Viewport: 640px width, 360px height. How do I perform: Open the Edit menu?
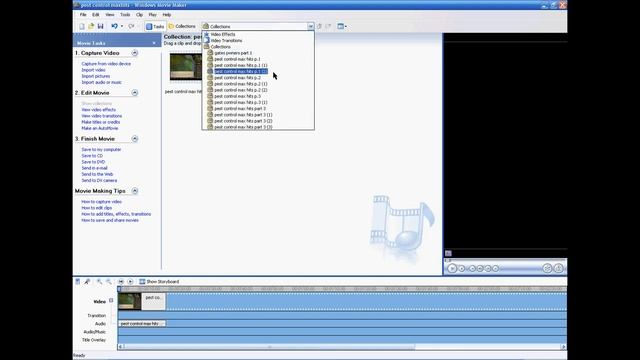[x=96, y=15]
